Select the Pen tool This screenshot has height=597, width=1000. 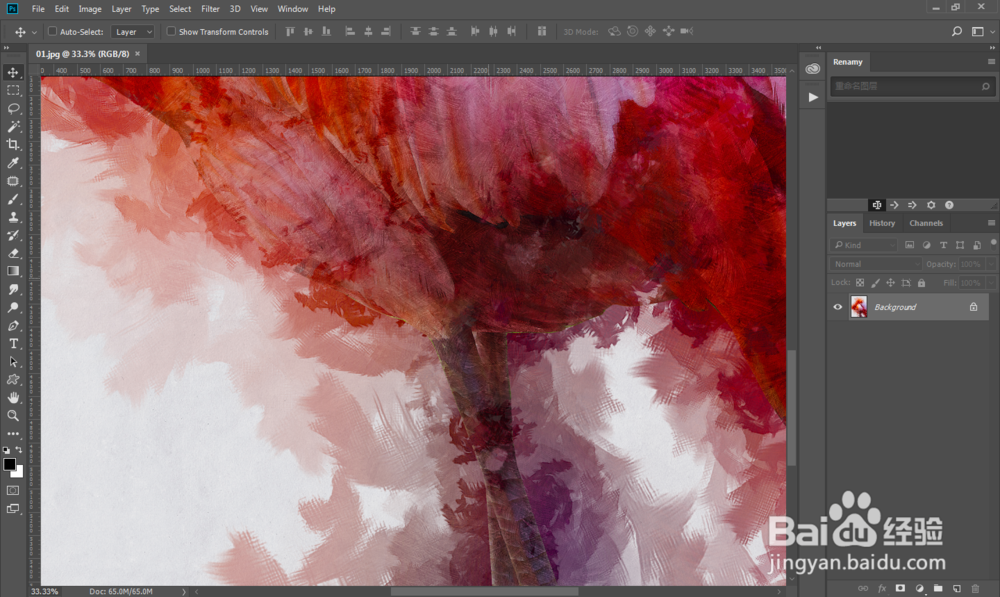(x=13, y=325)
